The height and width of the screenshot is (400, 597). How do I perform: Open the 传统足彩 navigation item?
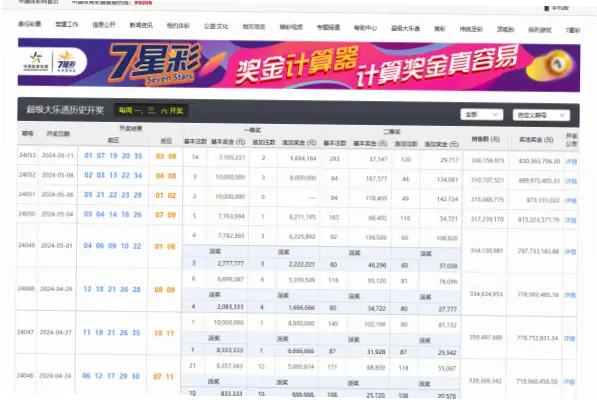click(x=471, y=29)
